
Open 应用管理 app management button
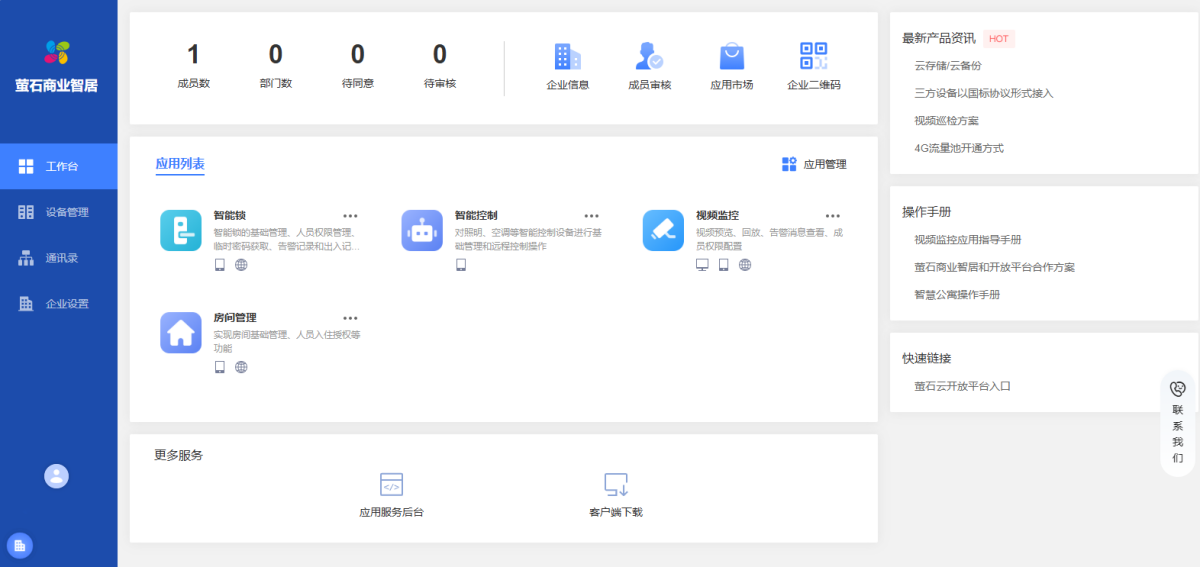pyautogui.click(x=814, y=165)
